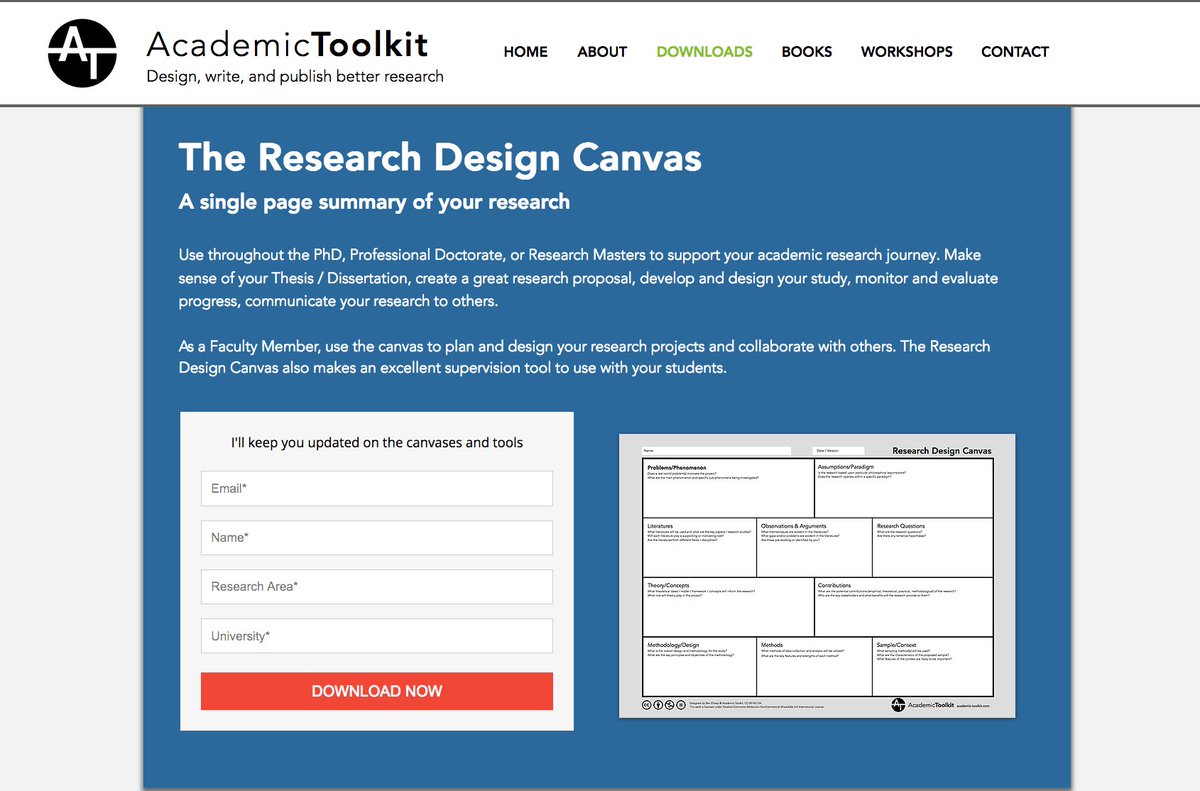The image size is (1200, 791).
Task: Open the AcademicToolkit site title link
Action: 287,44
